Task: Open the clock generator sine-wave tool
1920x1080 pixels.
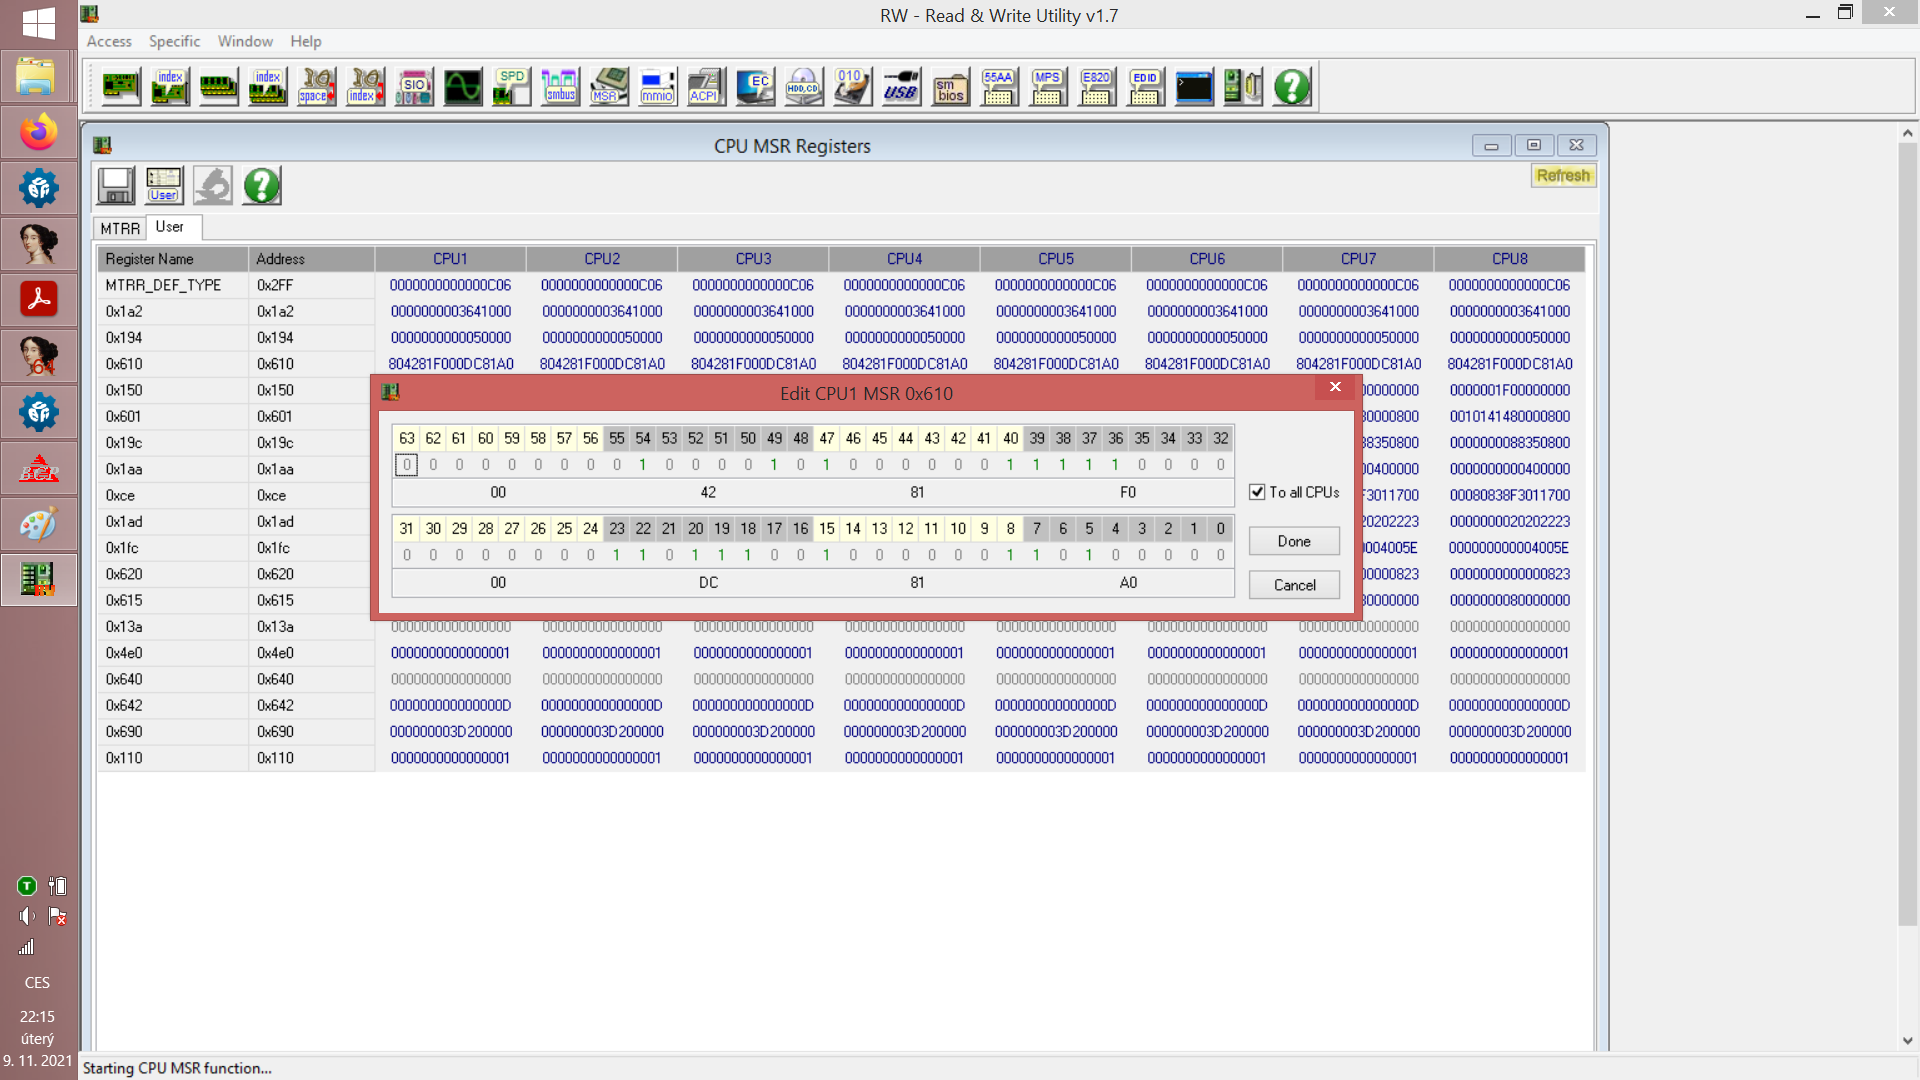Action: click(463, 87)
